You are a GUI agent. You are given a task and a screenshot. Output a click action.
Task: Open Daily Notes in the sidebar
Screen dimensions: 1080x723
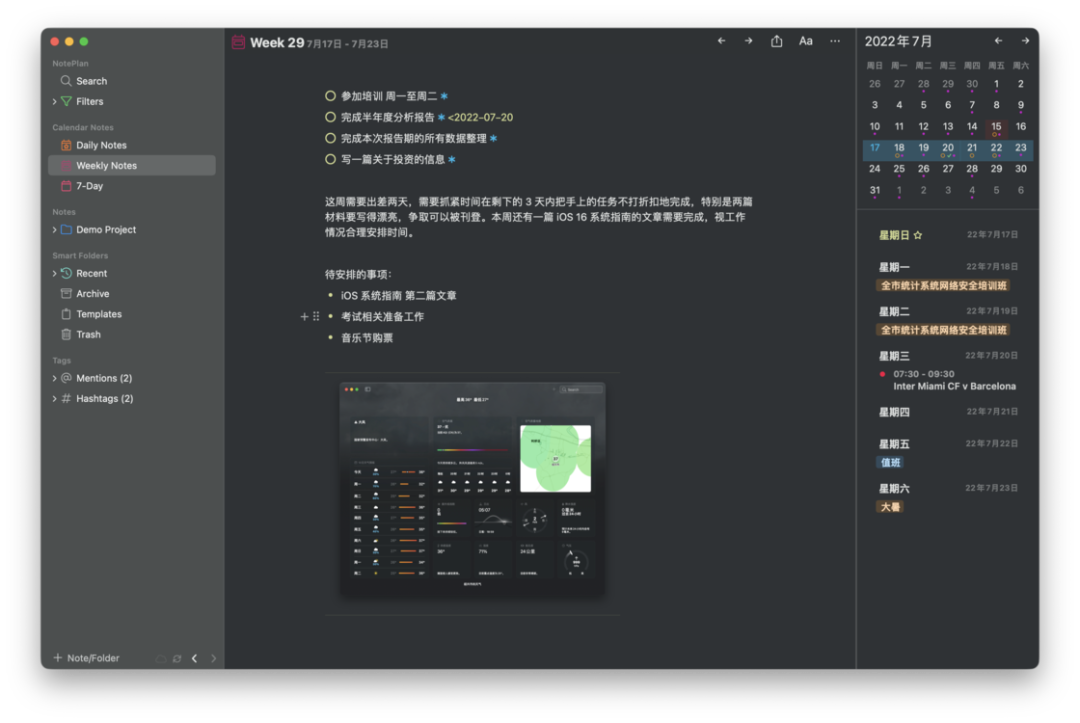[x=101, y=145]
